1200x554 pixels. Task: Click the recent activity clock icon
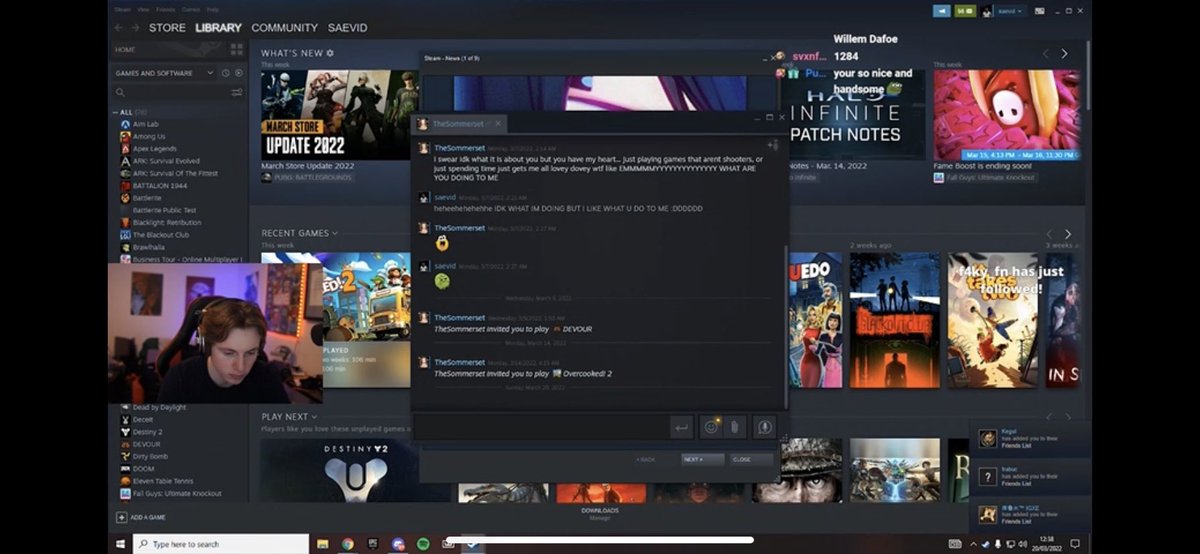[x=226, y=73]
